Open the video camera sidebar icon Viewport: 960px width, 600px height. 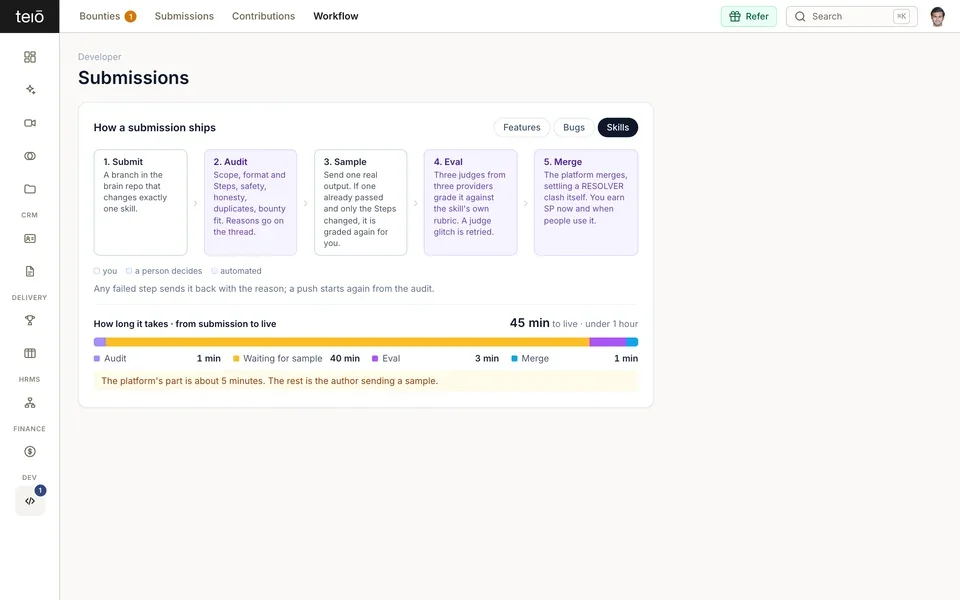click(x=29, y=123)
